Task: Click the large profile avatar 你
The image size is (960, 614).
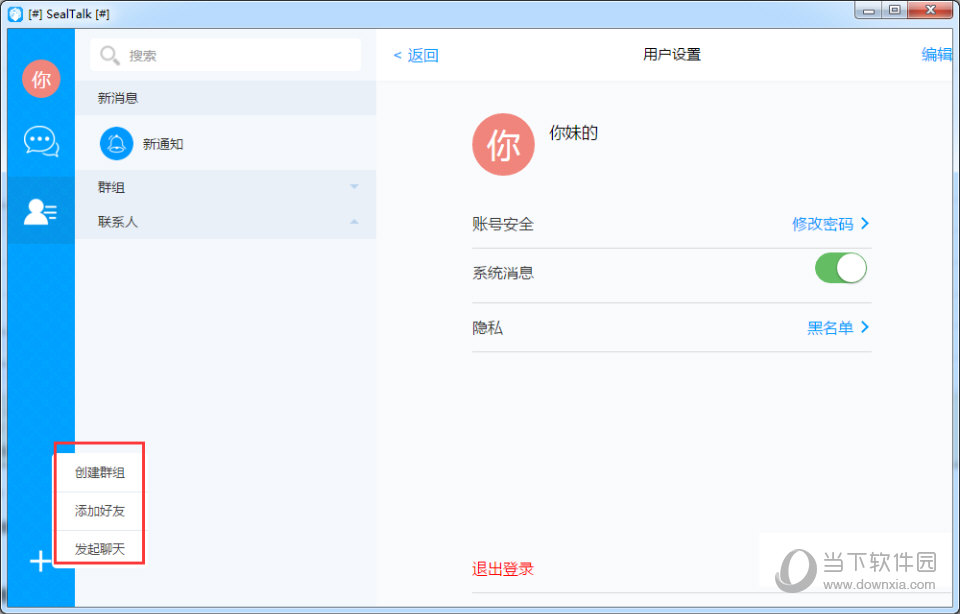Action: [503, 144]
